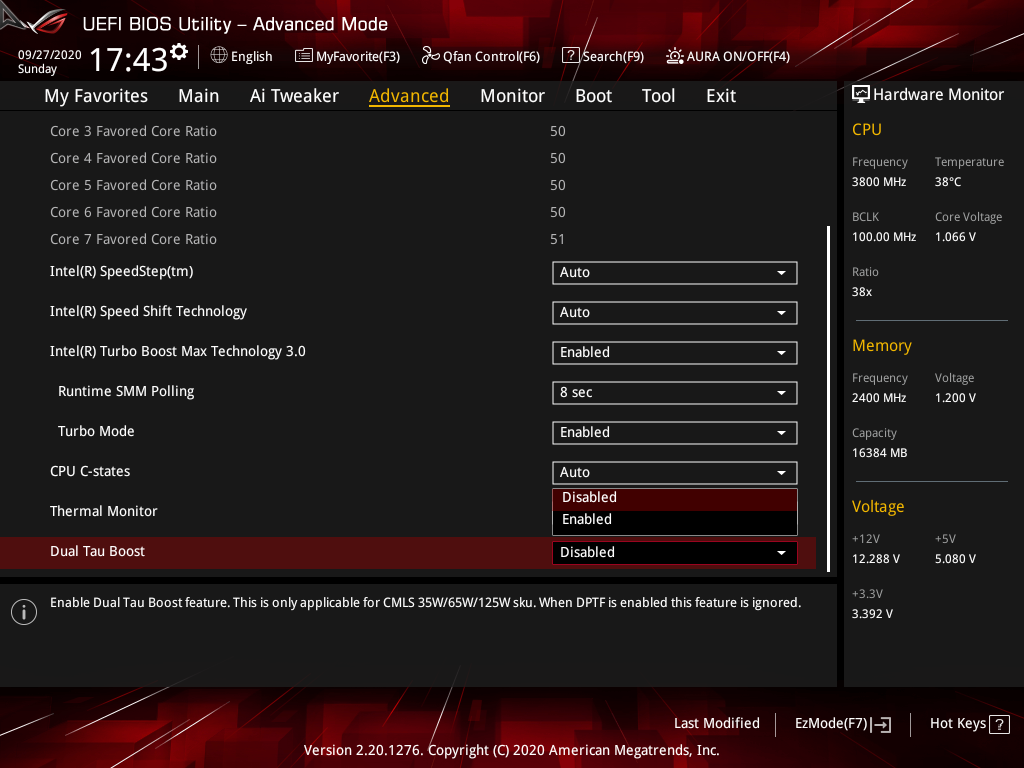Click the info icon beside the help text

[24, 612]
